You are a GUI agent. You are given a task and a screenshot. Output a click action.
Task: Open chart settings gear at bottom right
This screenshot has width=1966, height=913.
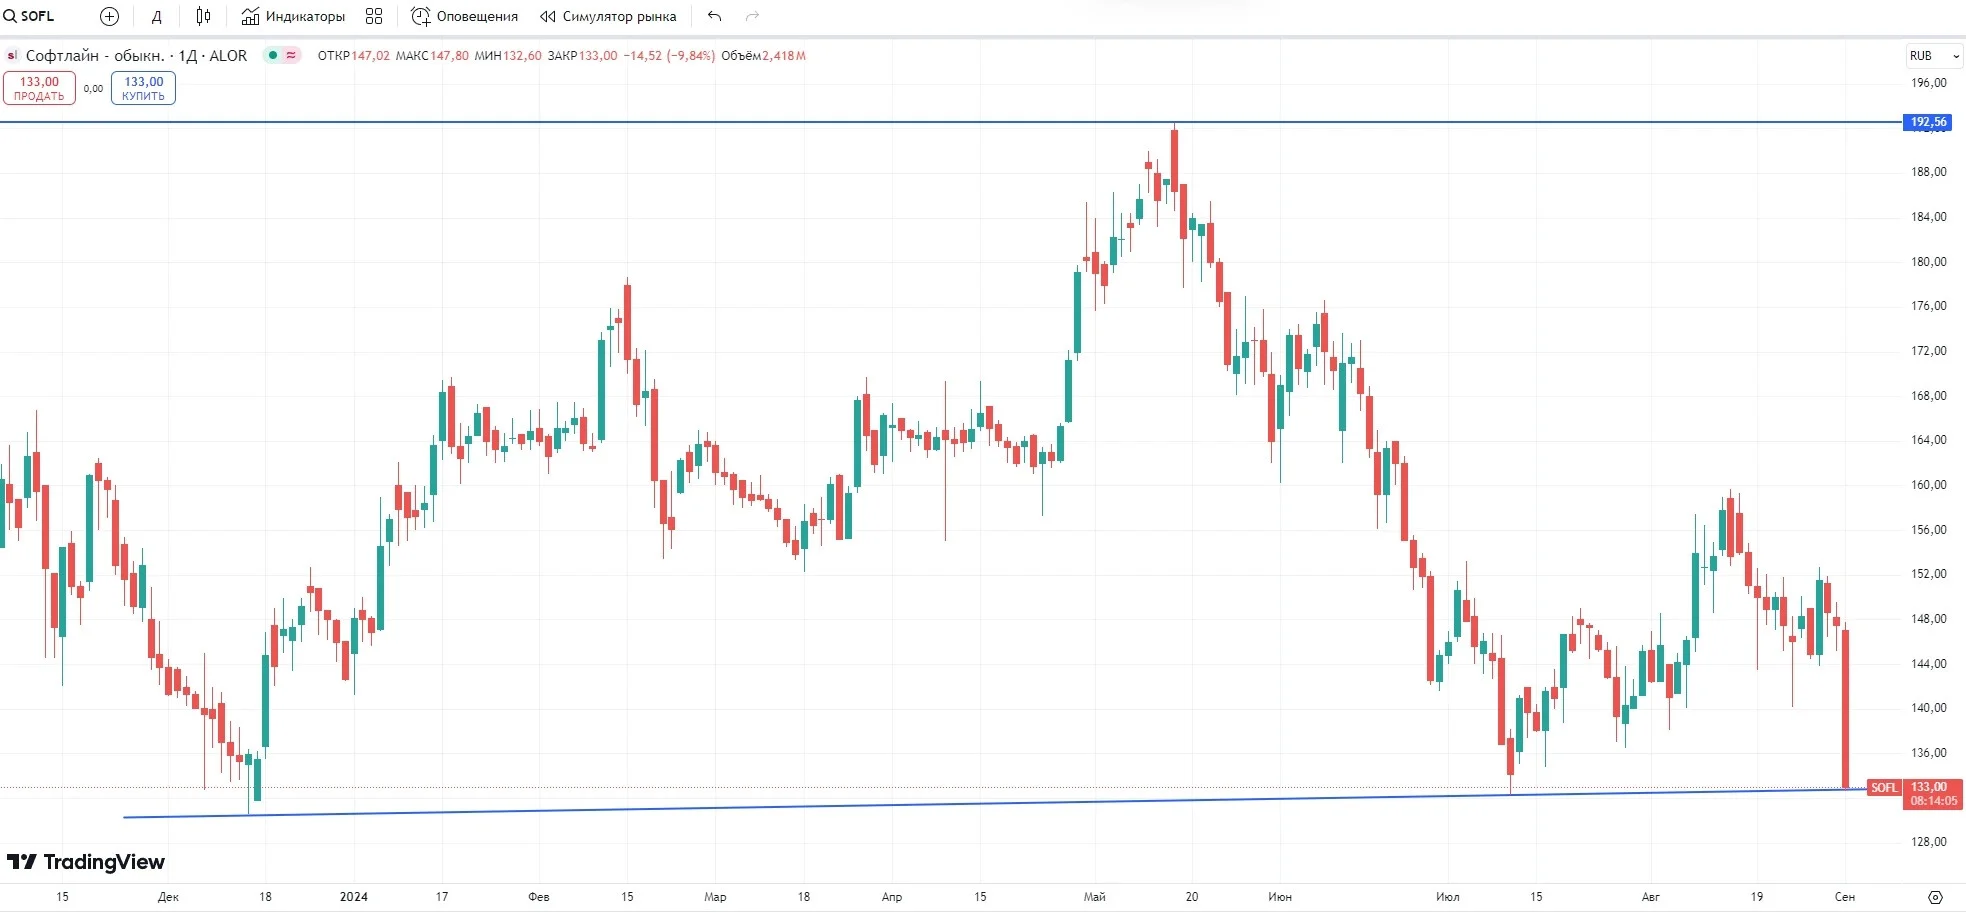click(1935, 897)
